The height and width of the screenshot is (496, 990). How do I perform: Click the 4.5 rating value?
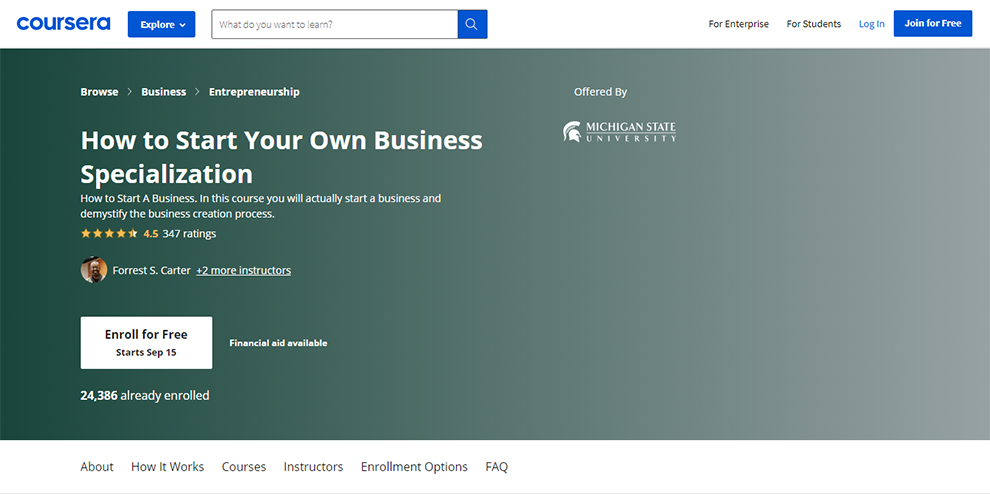(151, 233)
